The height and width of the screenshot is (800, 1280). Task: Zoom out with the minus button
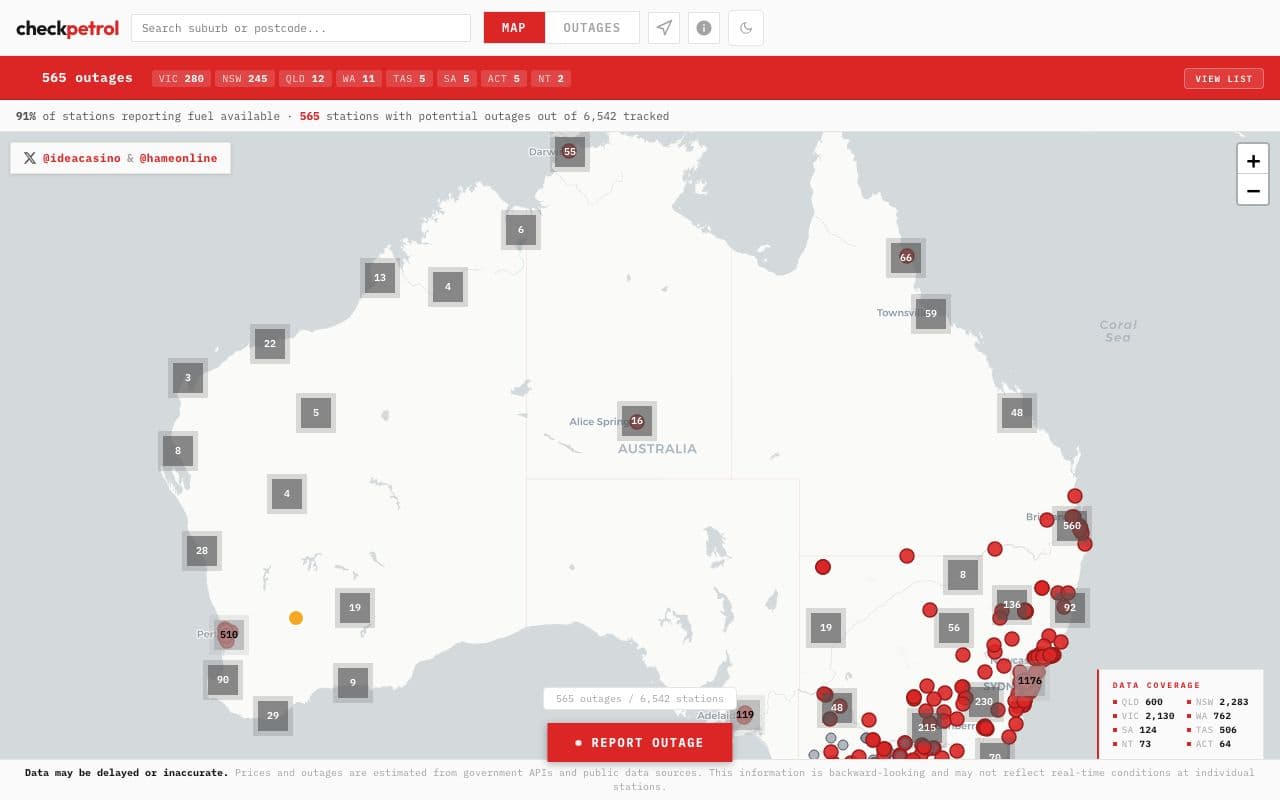coord(1253,190)
